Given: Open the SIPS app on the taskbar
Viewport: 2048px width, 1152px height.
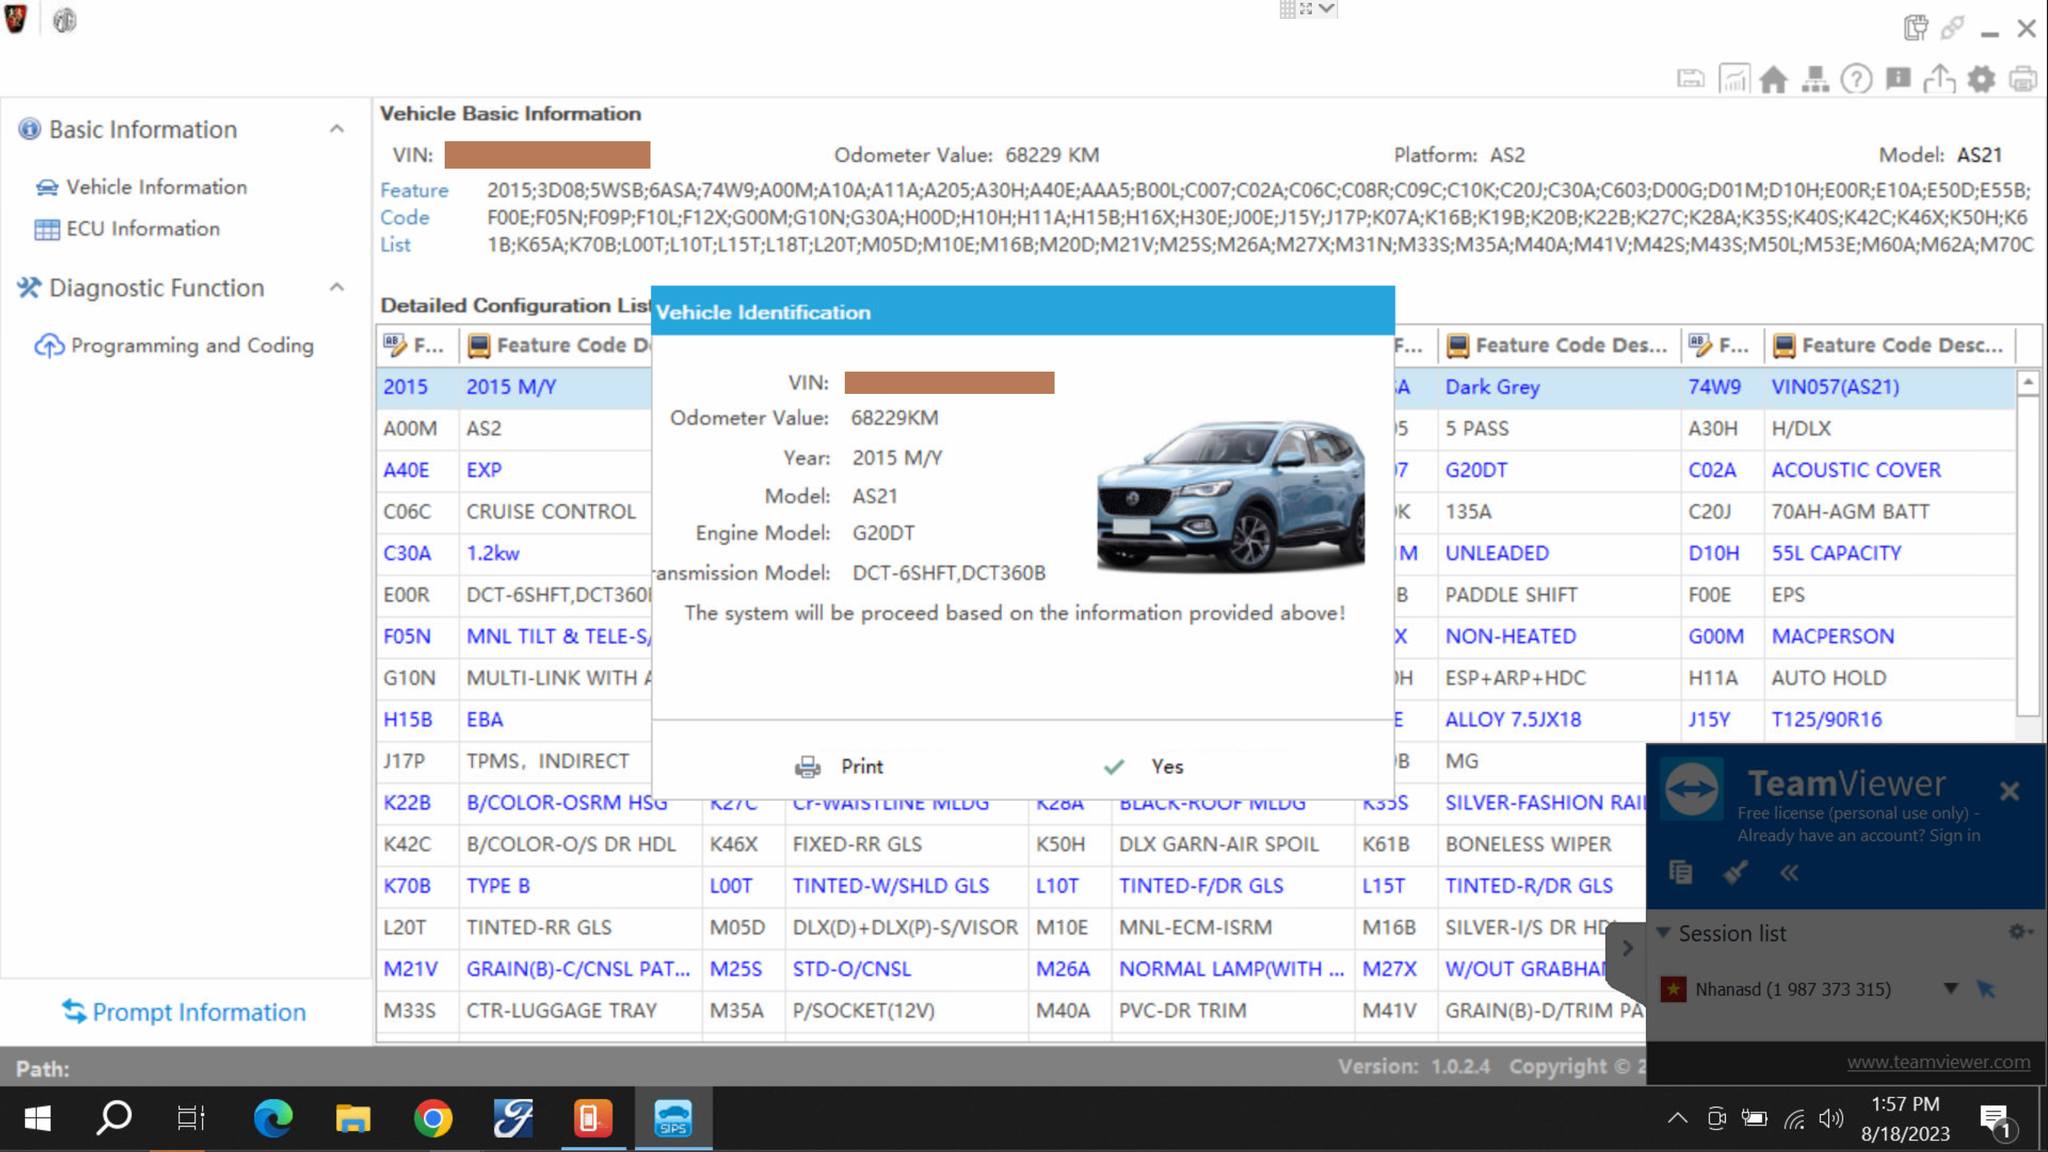Looking at the screenshot, I should point(673,1118).
